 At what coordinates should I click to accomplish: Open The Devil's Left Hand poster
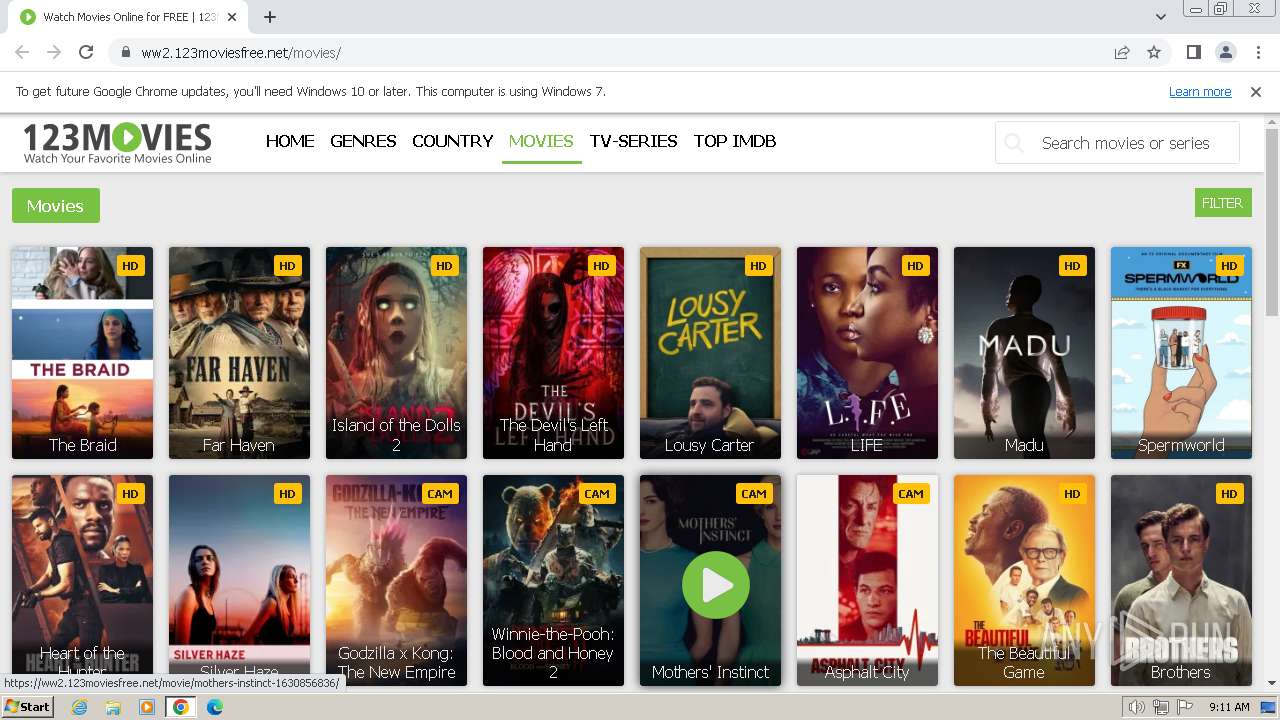(x=553, y=353)
